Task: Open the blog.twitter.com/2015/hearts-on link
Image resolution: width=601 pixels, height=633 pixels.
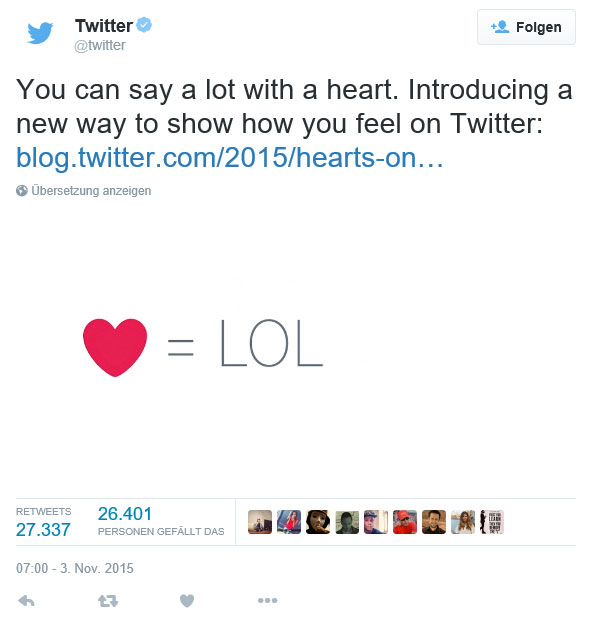Action: pos(230,157)
